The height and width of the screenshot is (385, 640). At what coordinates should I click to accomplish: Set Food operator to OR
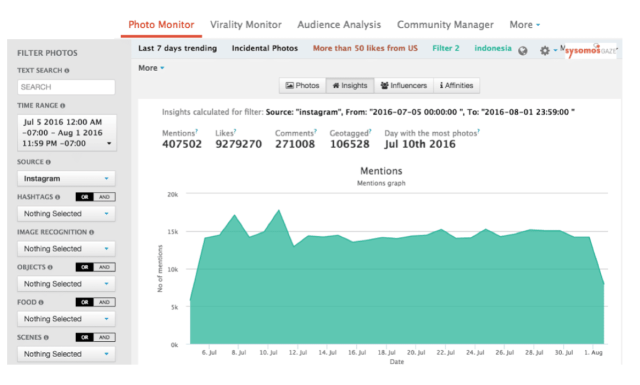click(x=84, y=302)
